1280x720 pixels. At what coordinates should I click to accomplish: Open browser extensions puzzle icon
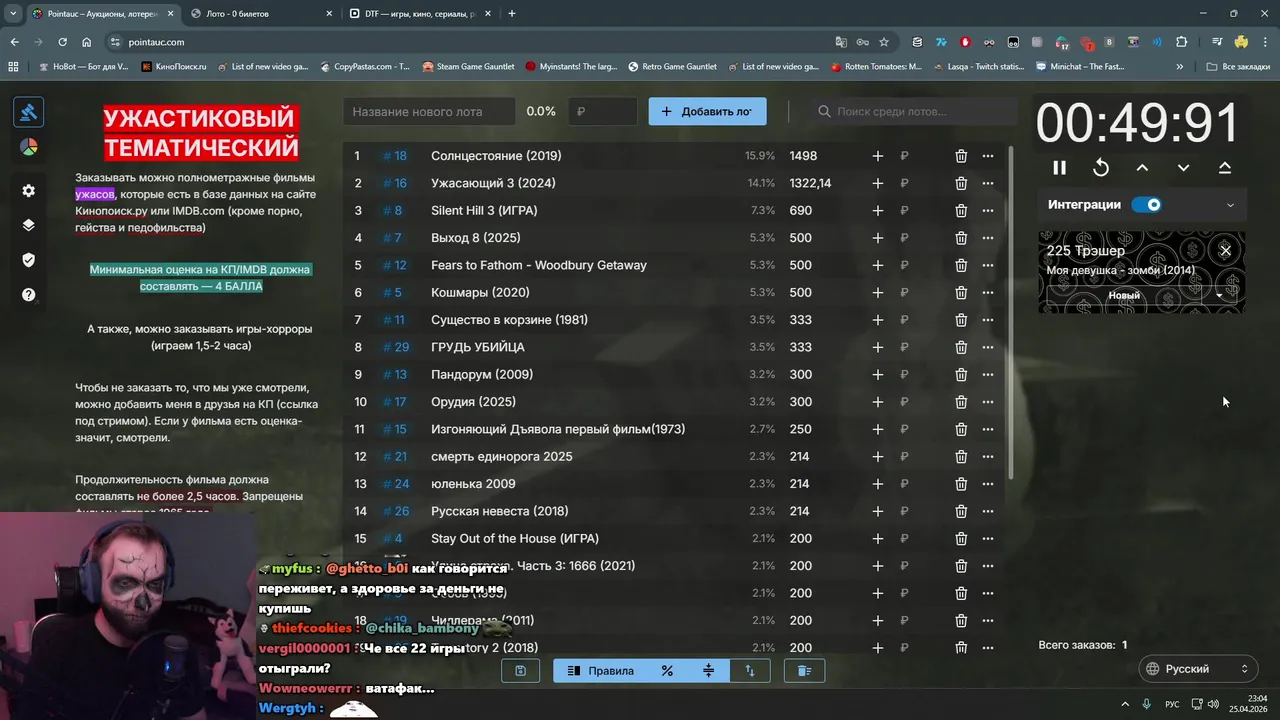1182,42
